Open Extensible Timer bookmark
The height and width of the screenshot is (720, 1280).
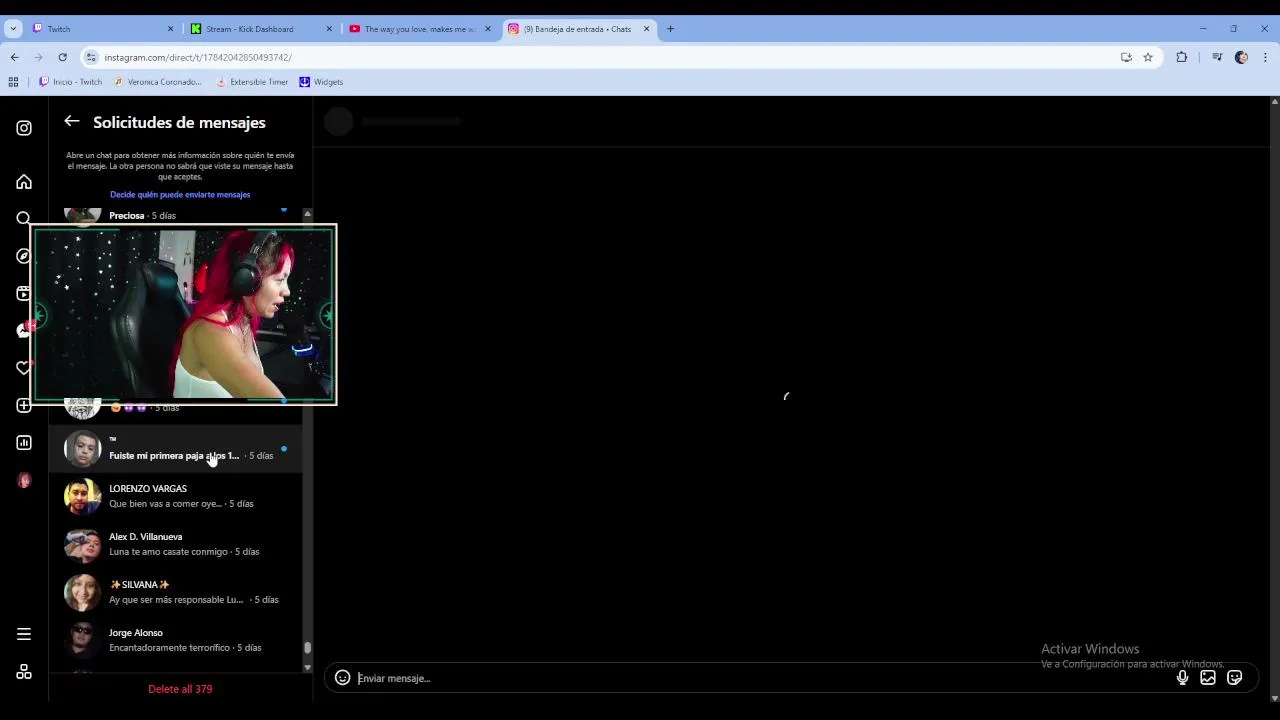coord(251,82)
